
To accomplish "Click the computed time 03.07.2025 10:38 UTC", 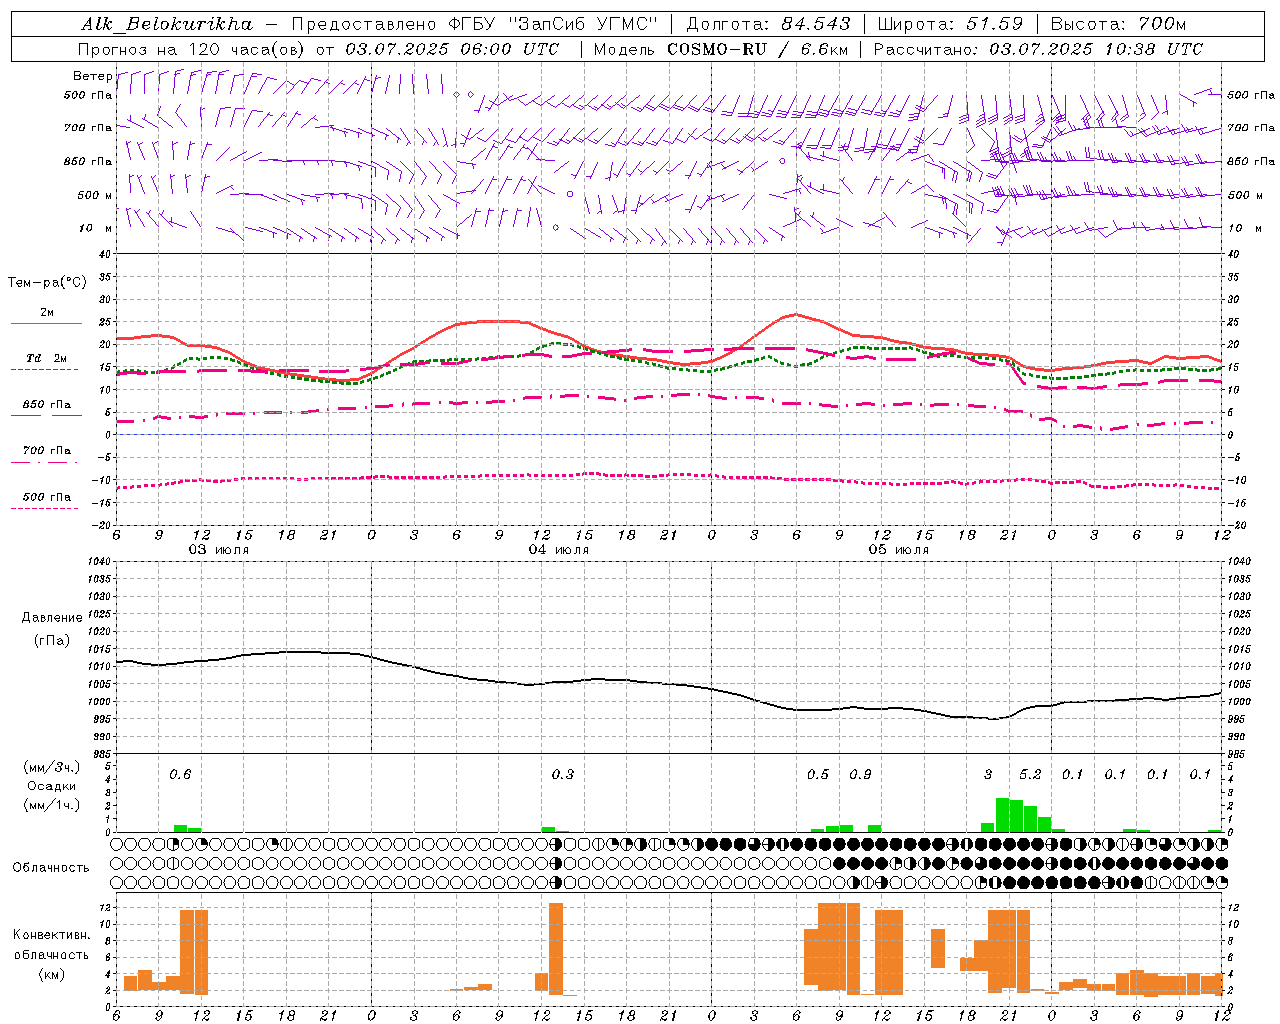I will pyautogui.click(x=1096, y=49).
